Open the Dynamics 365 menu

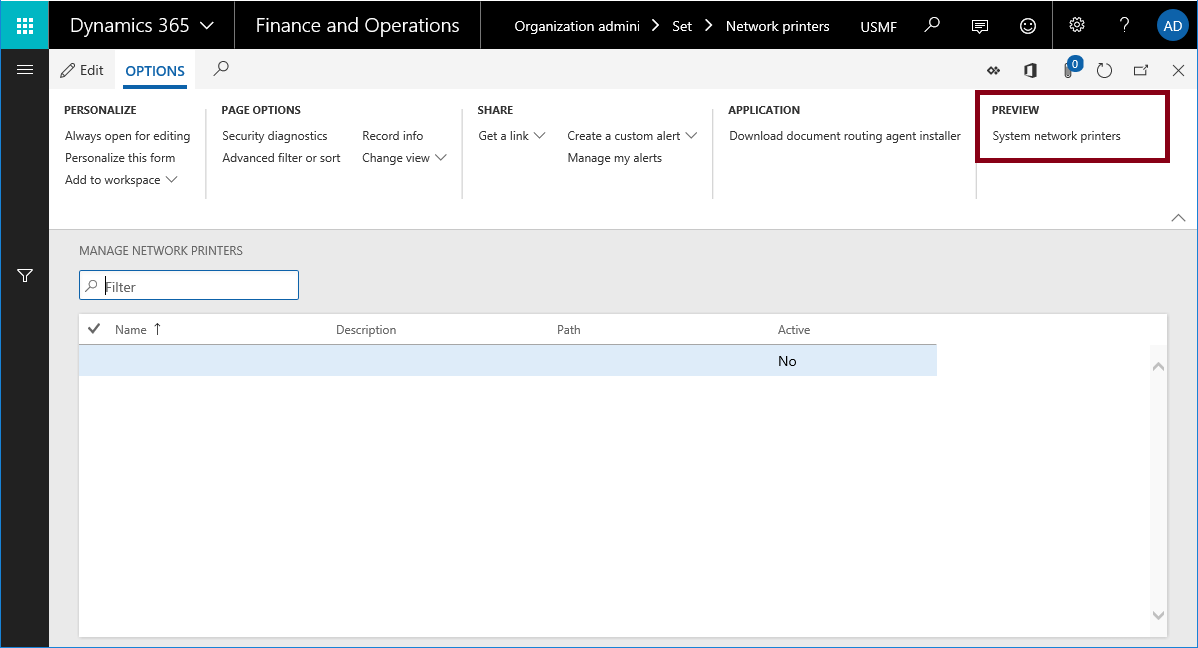(141, 24)
